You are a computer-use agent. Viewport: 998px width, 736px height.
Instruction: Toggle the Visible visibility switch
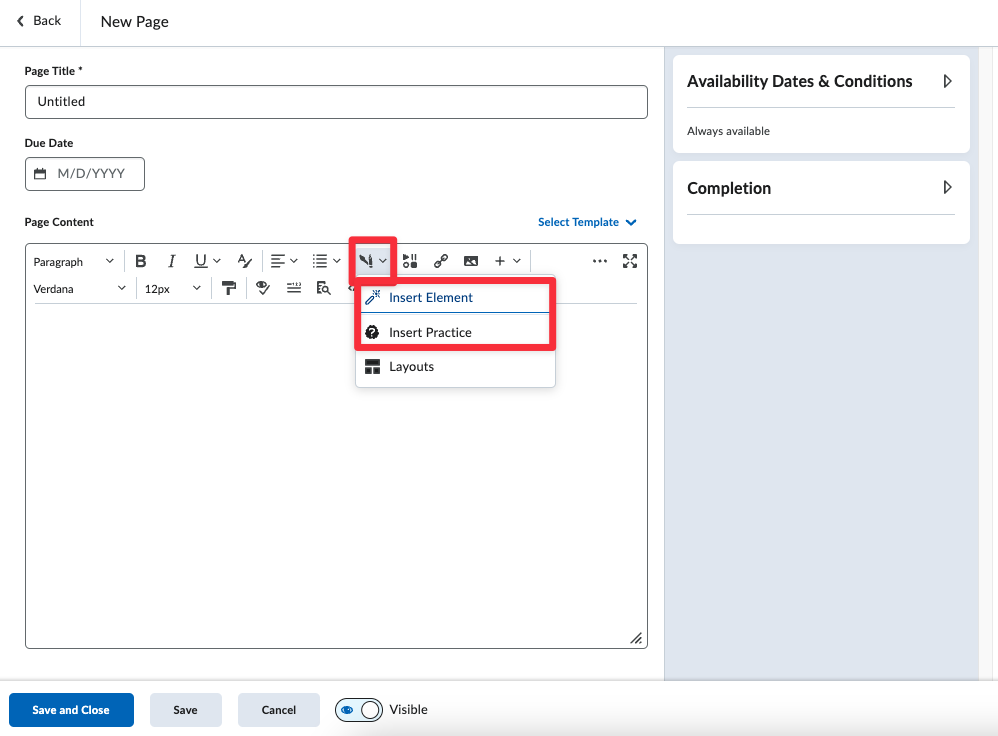[x=360, y=710]
